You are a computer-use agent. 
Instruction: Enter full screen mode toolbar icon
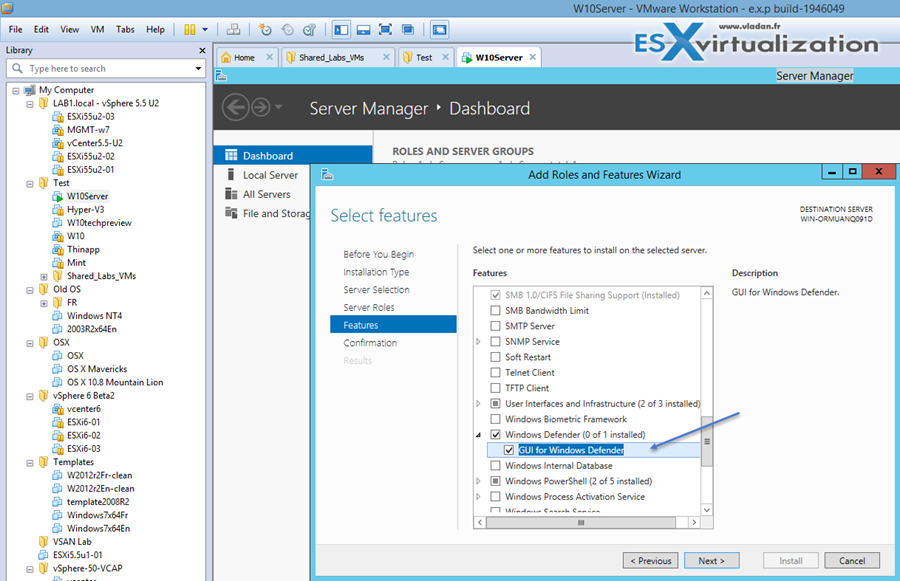(x=386, y=30)
